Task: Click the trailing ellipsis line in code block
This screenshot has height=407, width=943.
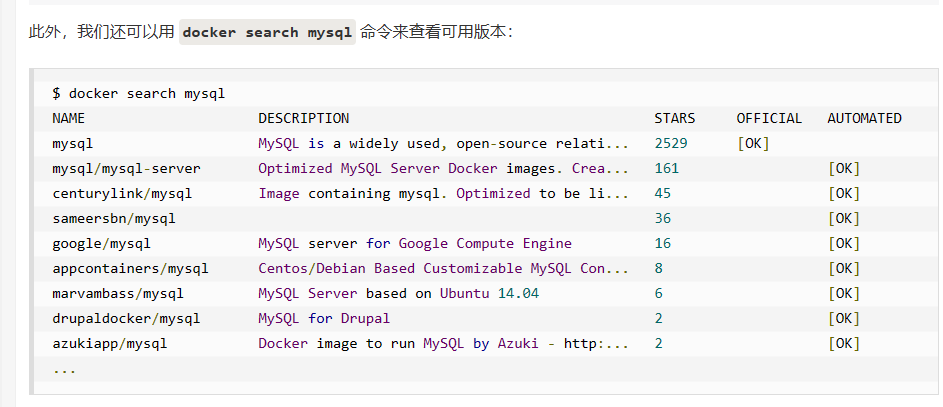Action: coord(64,368)
